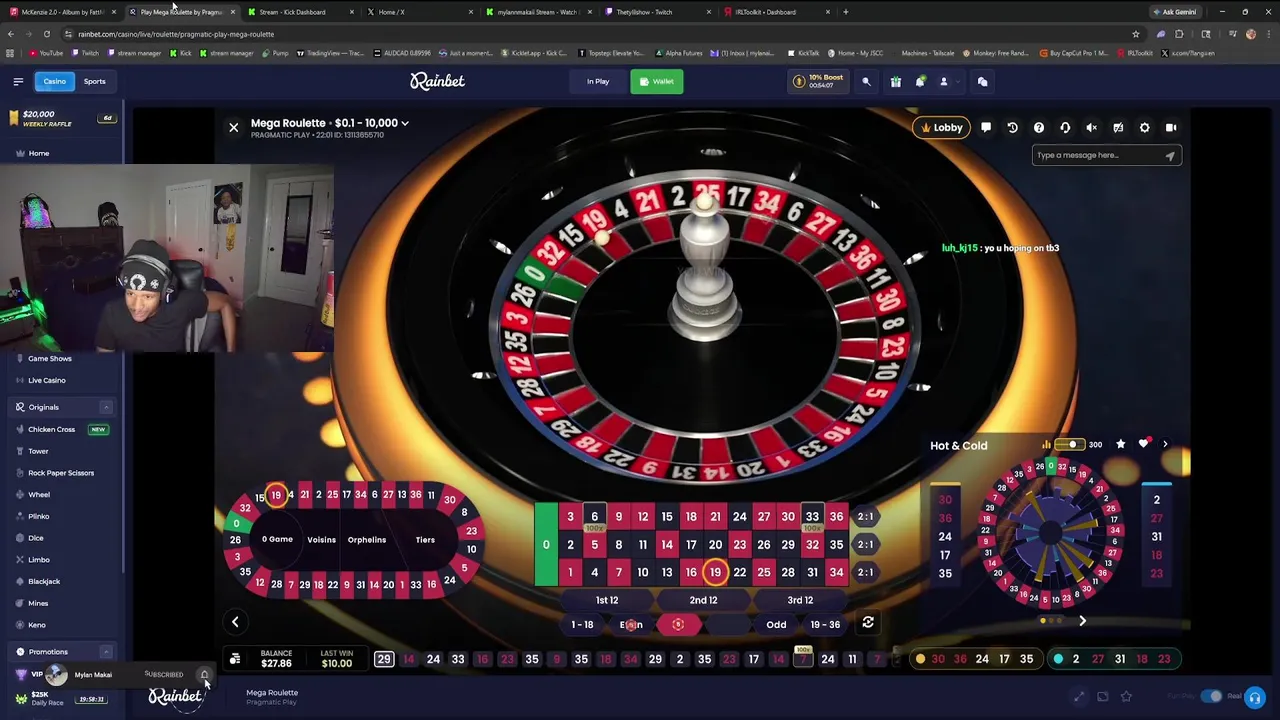
Task: Open the site chat bubbles icon
Action: click(x=982, y=82)
